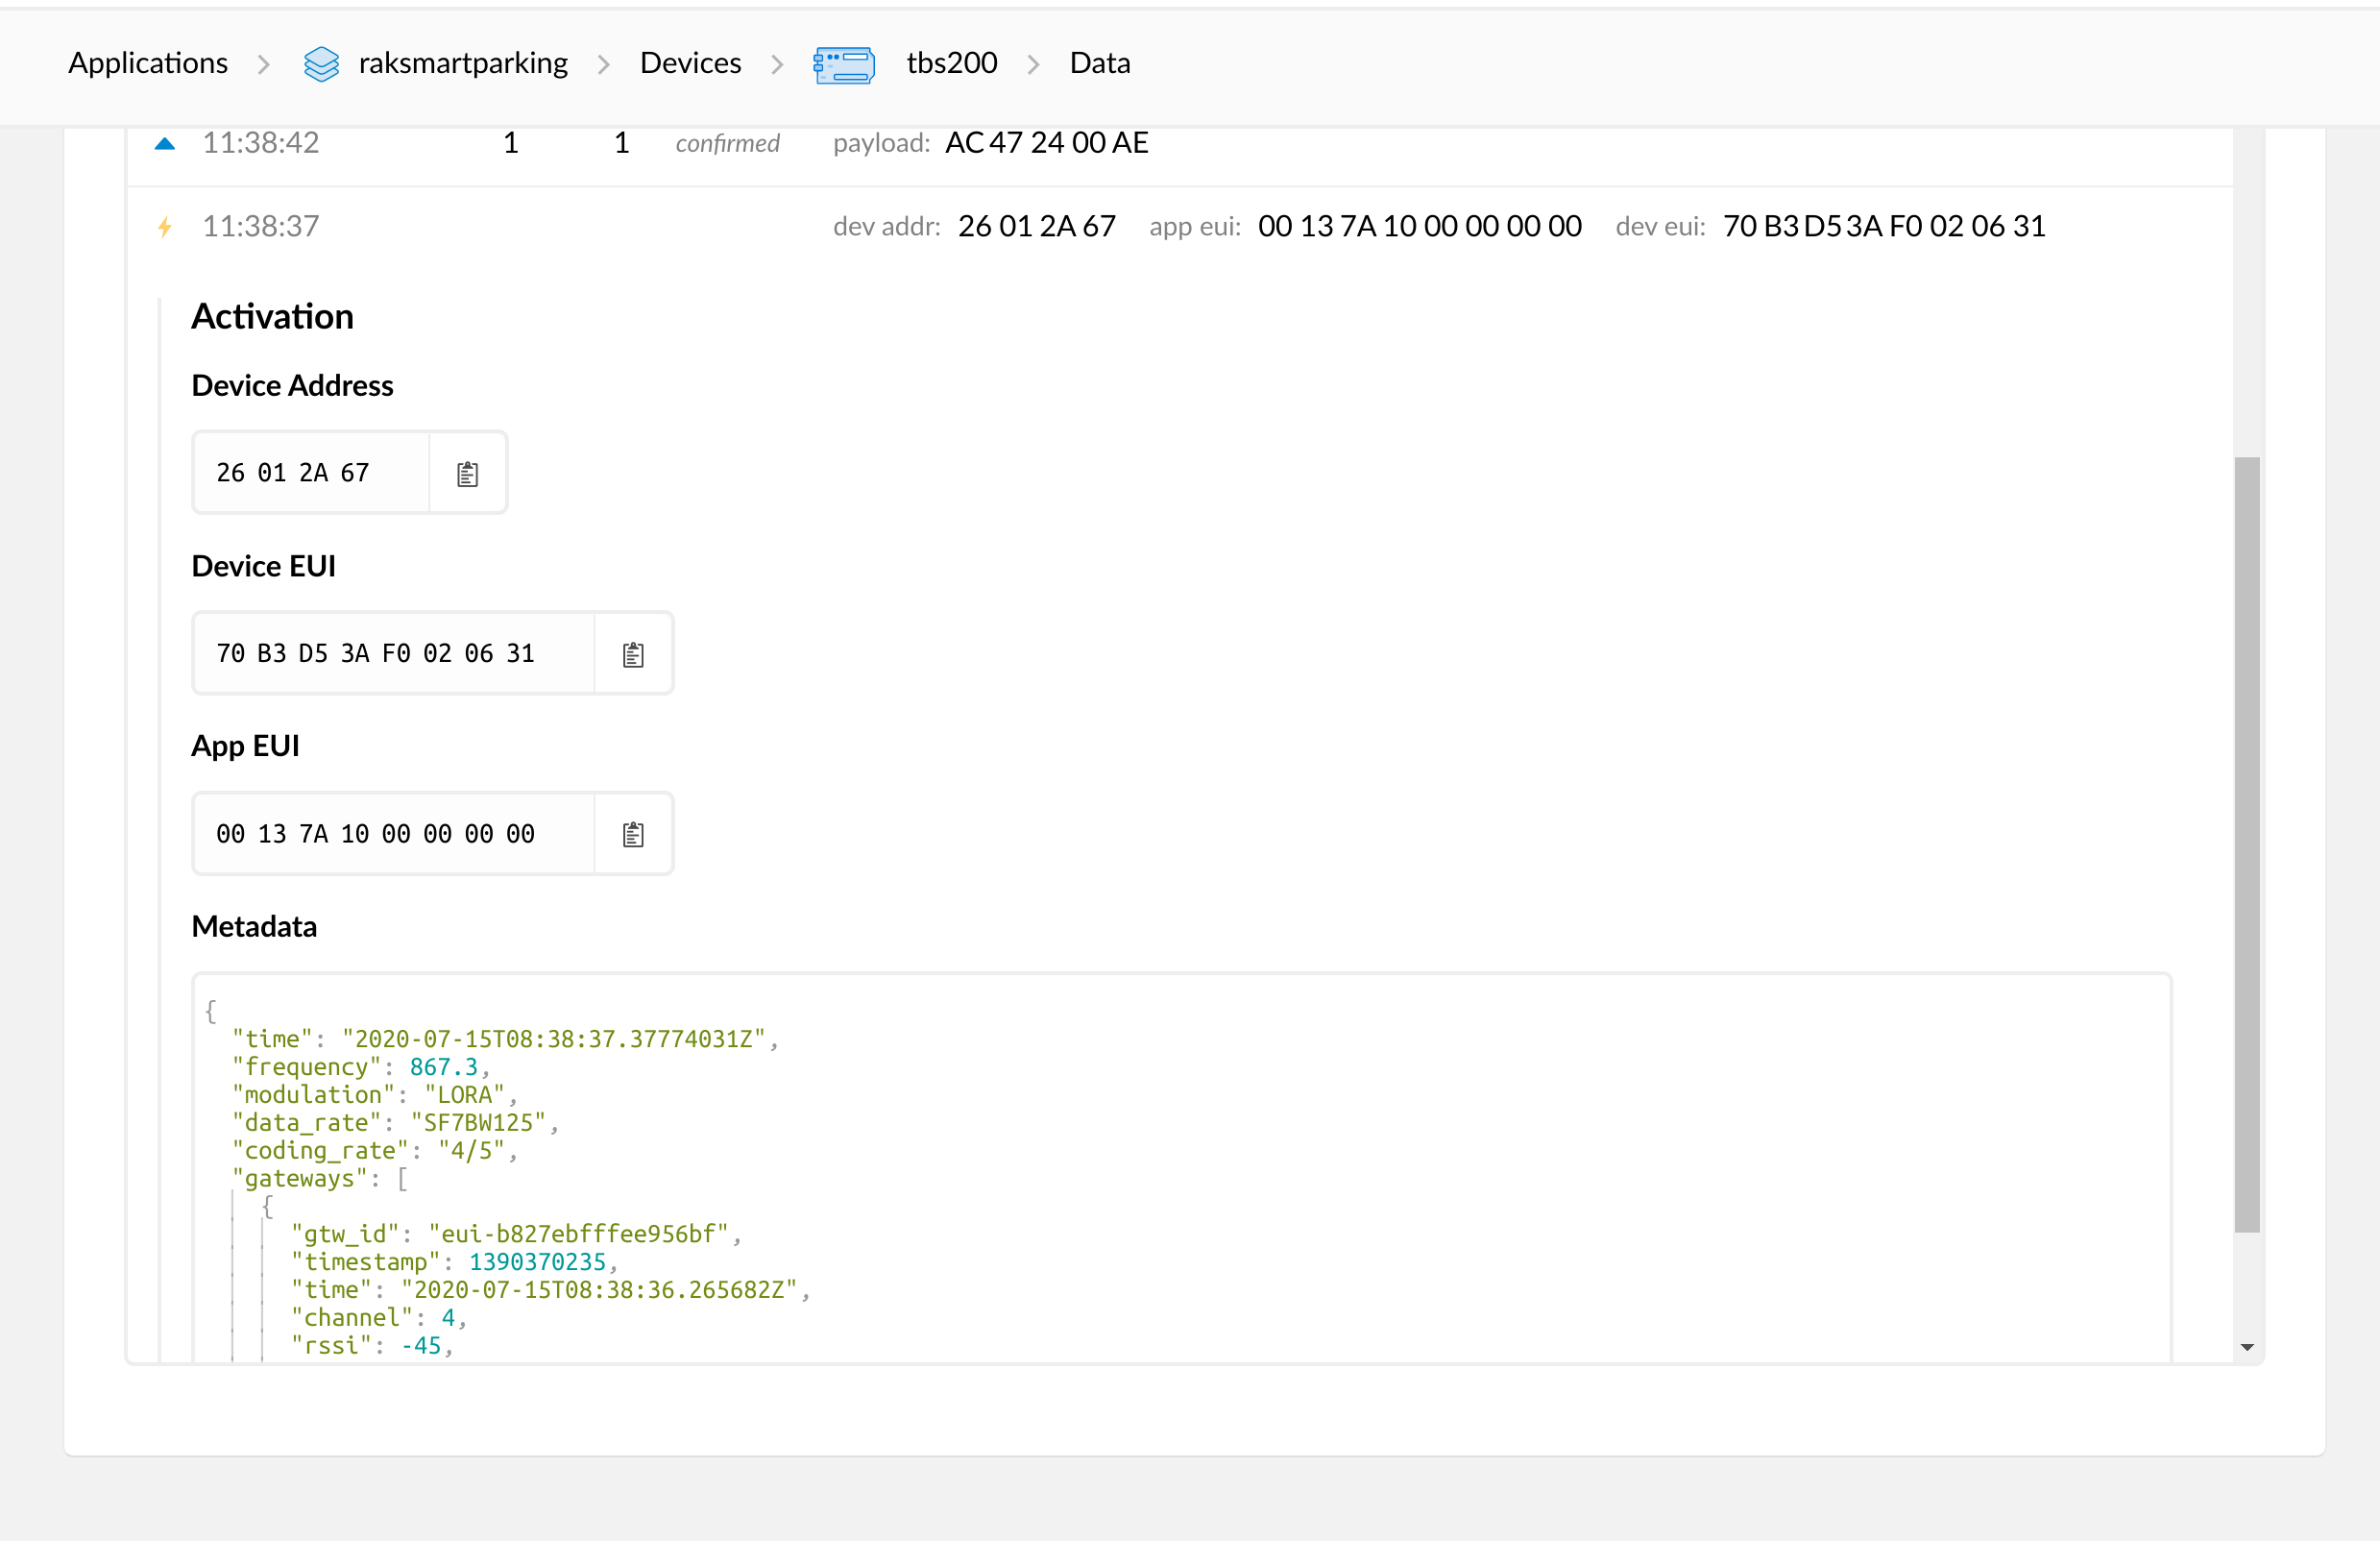Click the confirmed label in the uplink row

[x=727, y=143]
